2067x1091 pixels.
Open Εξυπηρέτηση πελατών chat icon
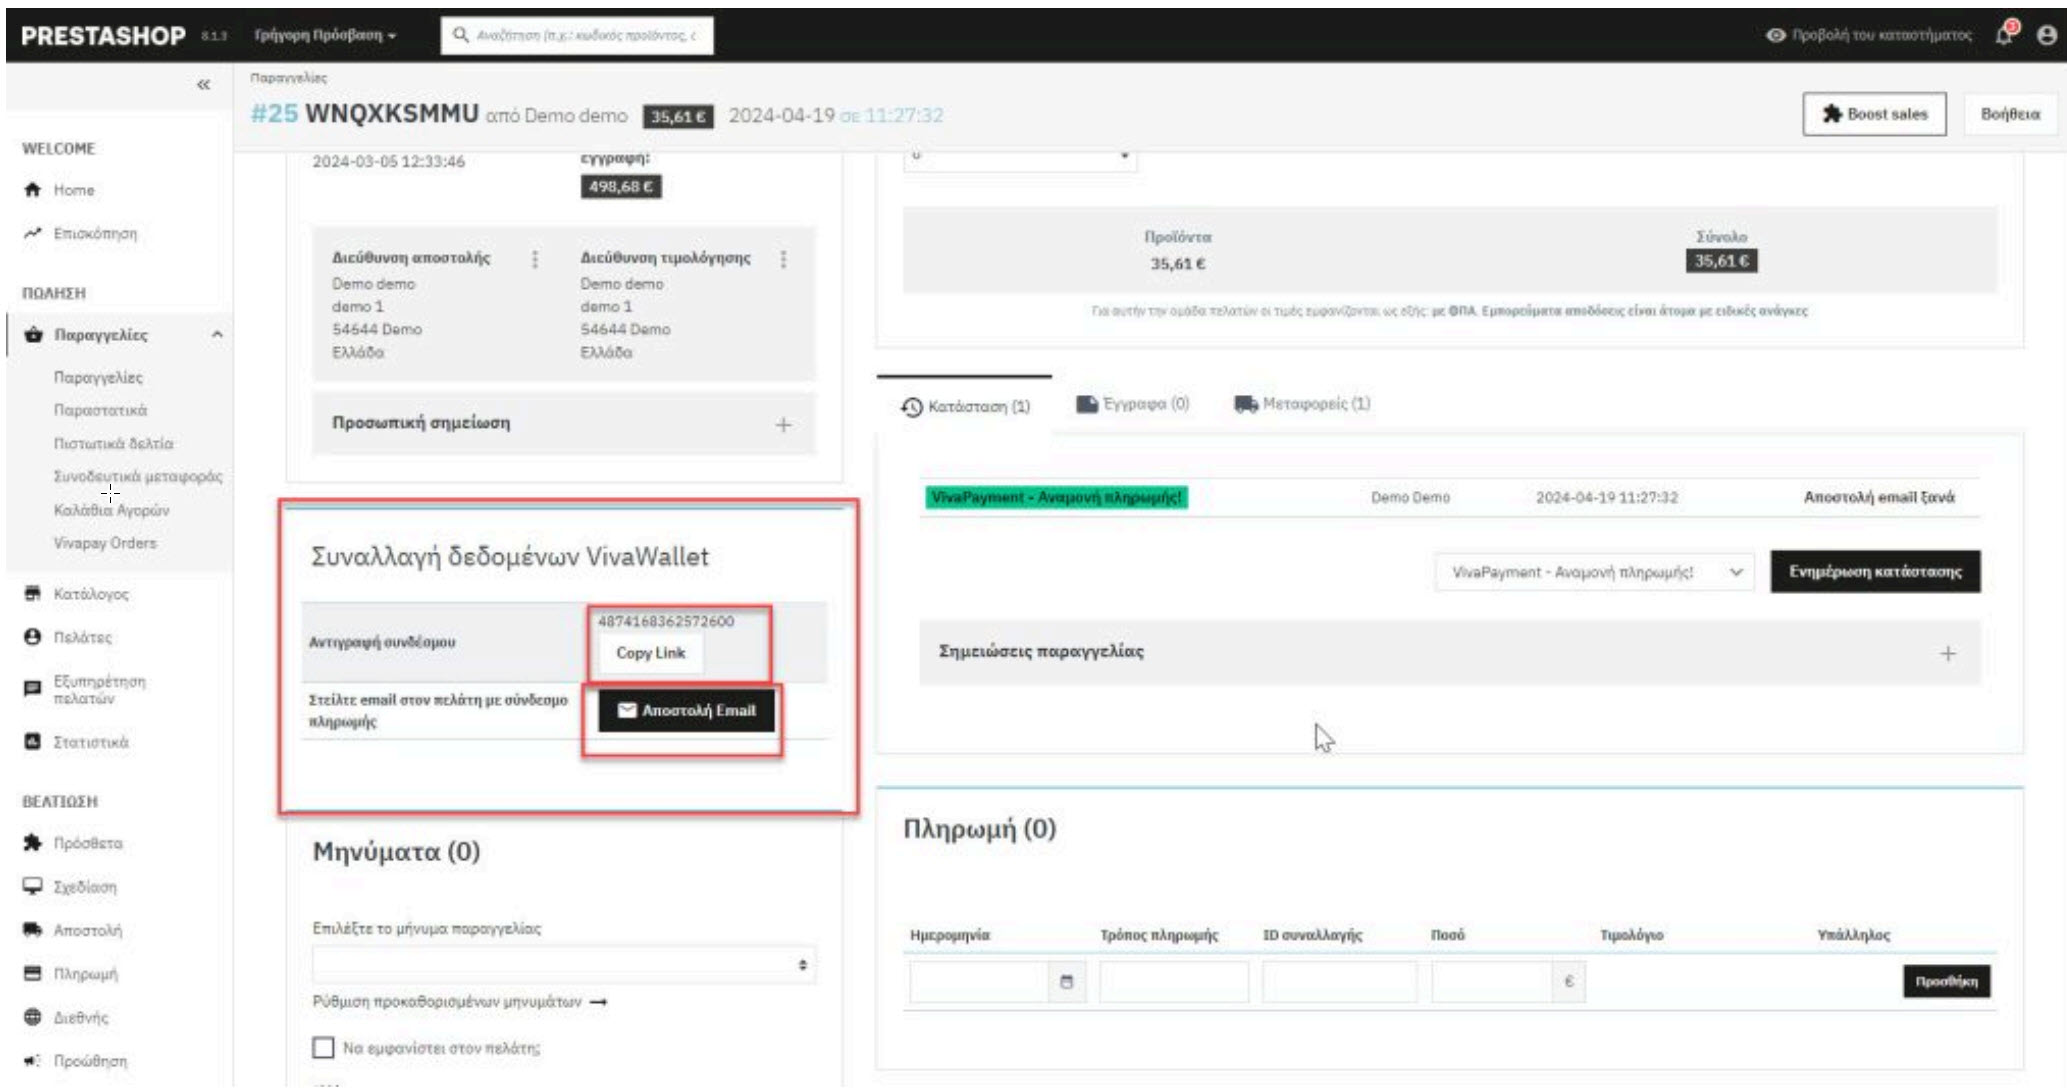pyautogui.click(x=33, y=689)
